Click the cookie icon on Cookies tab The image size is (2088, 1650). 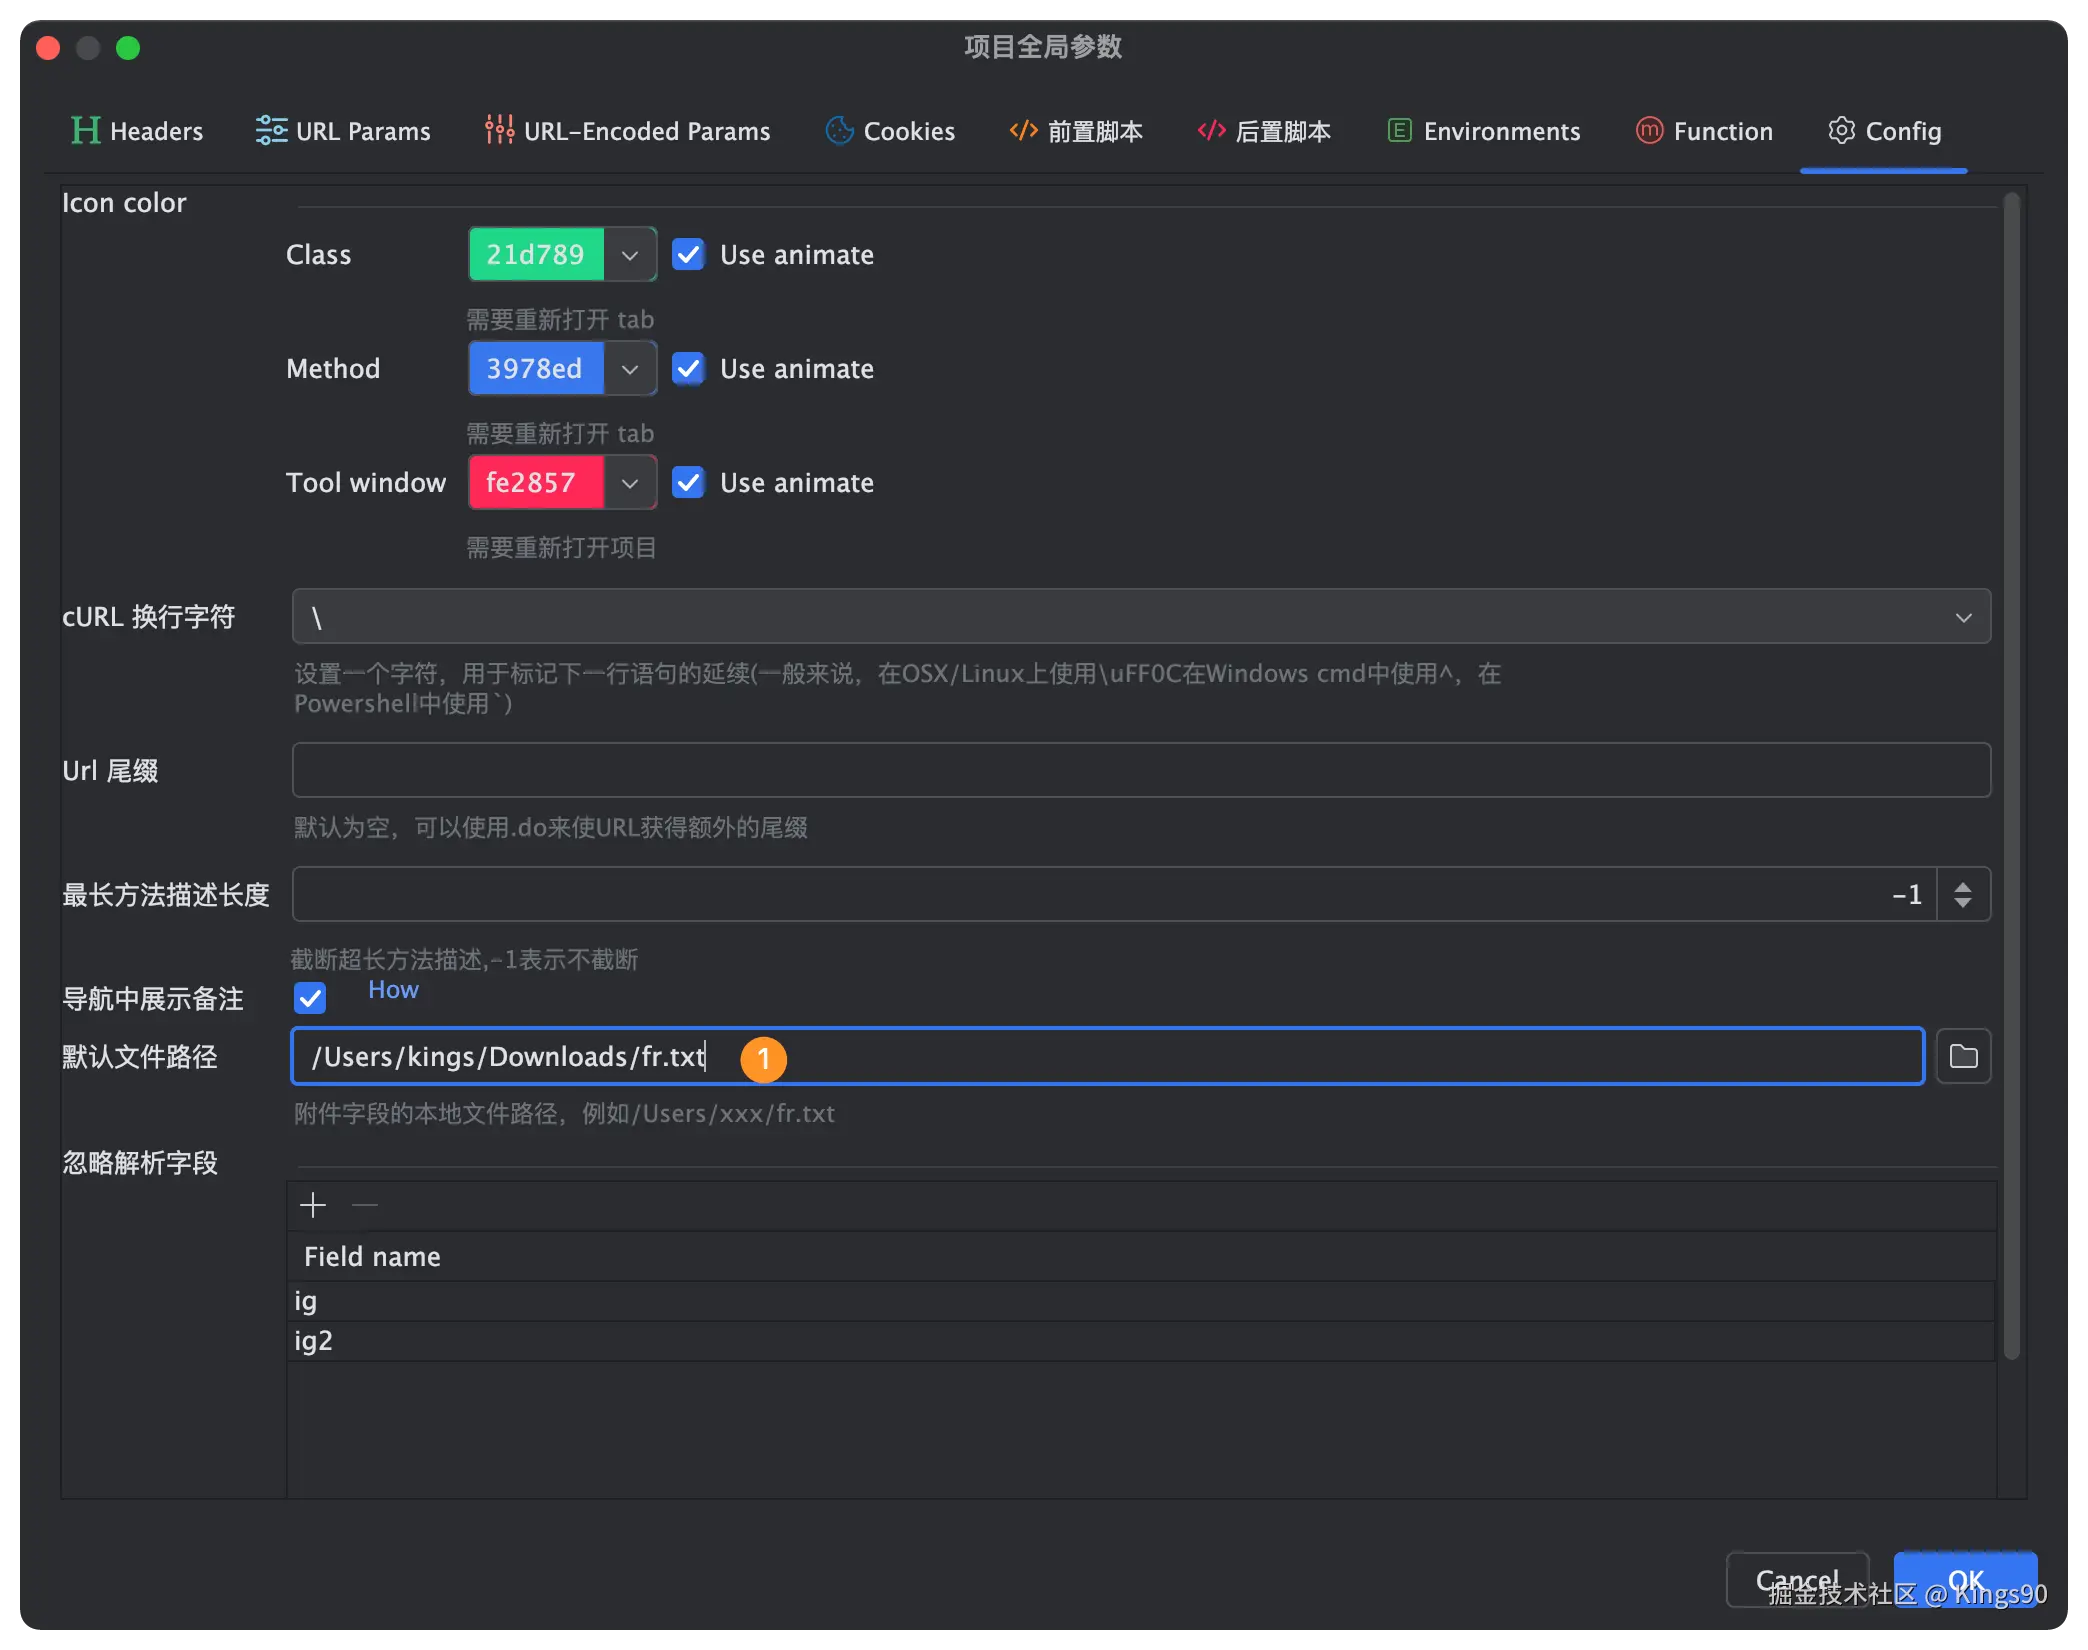tap(838, 130)
